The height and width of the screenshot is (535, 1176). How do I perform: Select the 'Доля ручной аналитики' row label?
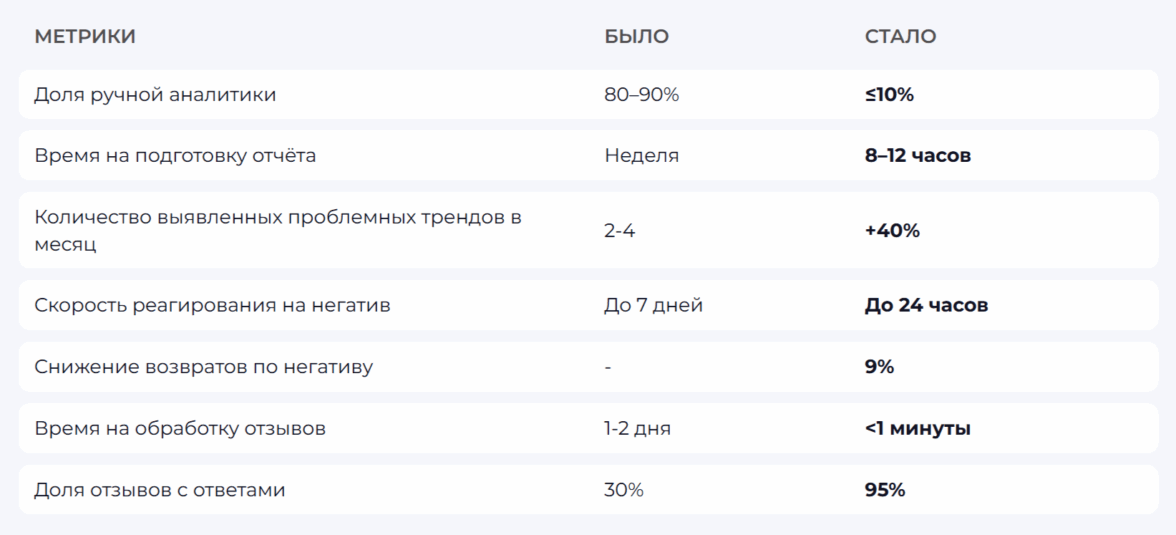click(x=155, y=95)
